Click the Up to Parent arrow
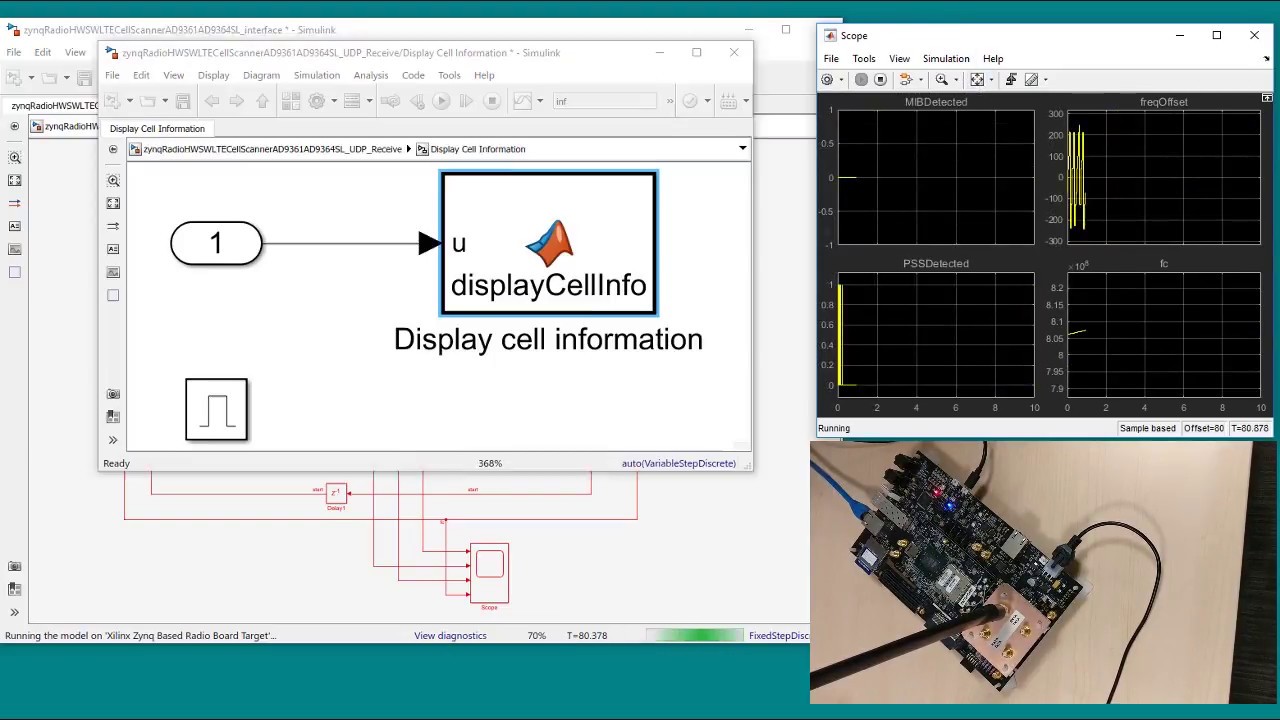The height and width of the screenshot is (720, 1280). (x=262, y=101)
